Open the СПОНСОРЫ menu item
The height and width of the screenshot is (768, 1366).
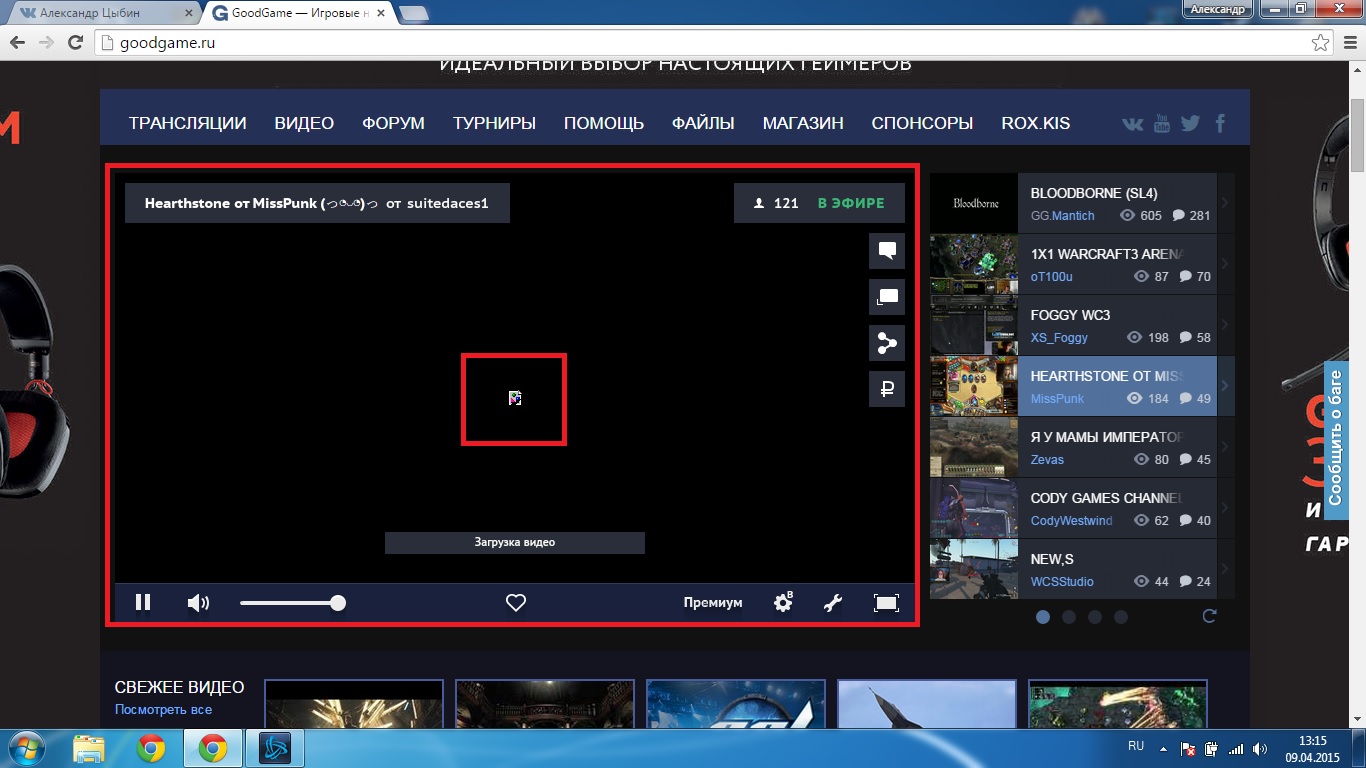pyautogui.click(x=922, y=123)
